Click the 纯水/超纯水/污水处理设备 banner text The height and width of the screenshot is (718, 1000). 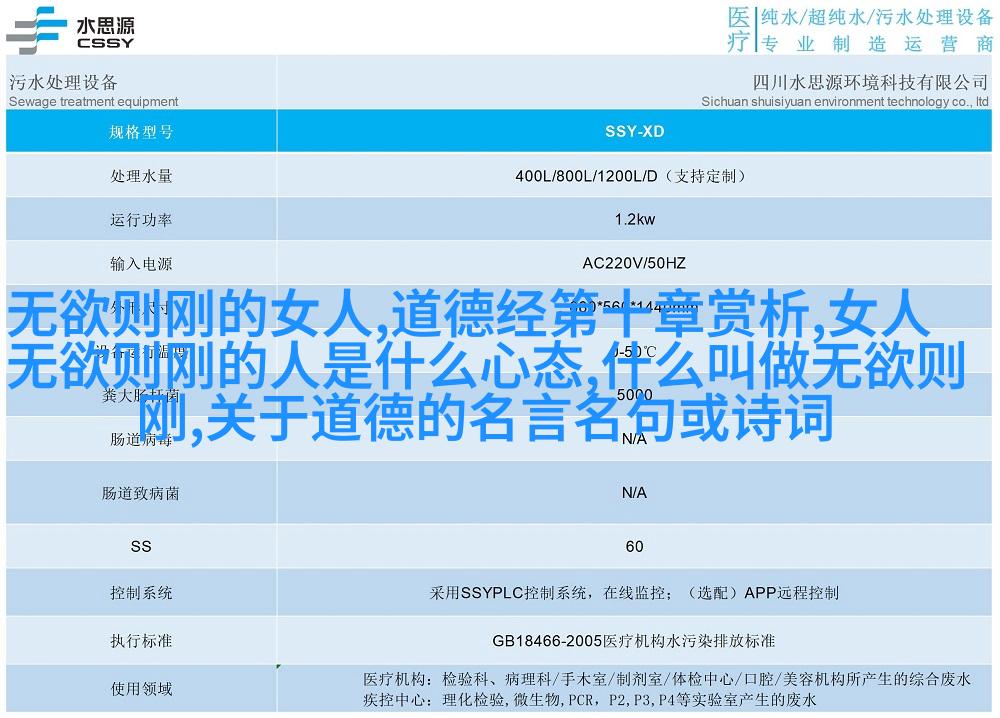pos(877,17)
